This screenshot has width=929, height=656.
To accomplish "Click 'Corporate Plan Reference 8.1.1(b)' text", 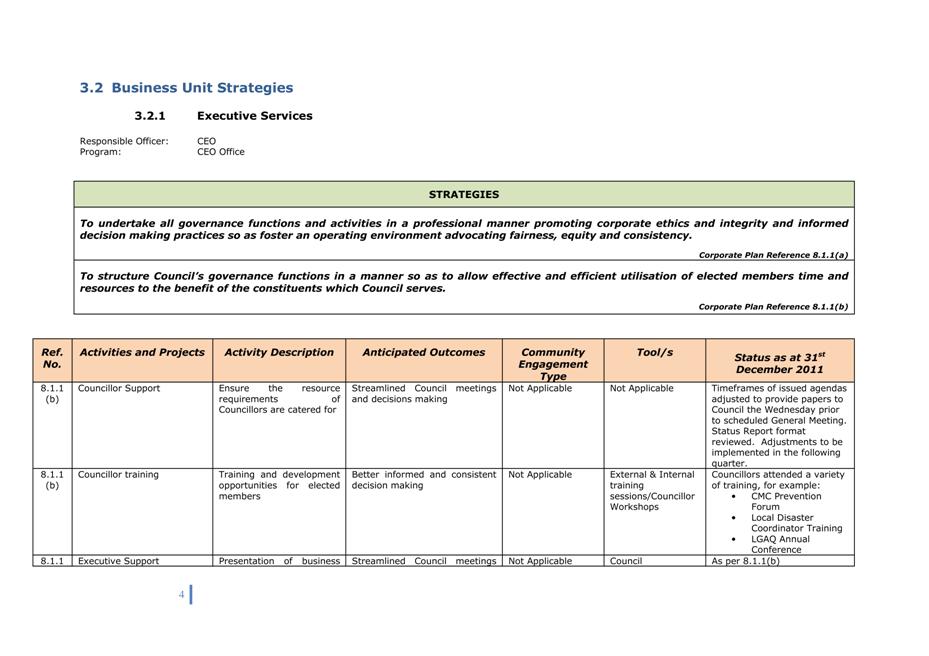I will click(x=772, y=307).
